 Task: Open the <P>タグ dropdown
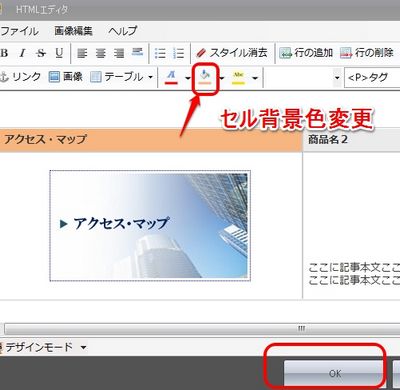point(372,78)
